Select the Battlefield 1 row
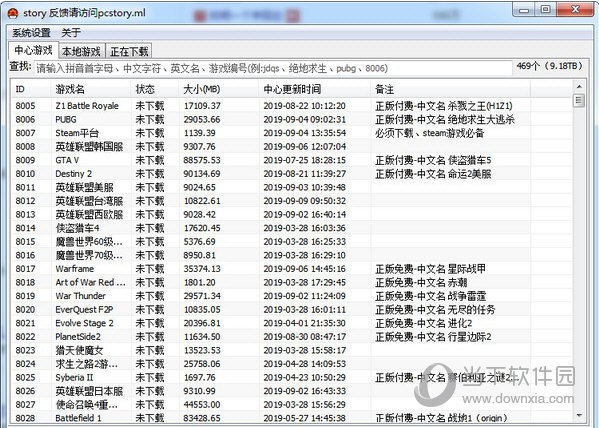Screen dimensions: 599x428 point(292,418)
